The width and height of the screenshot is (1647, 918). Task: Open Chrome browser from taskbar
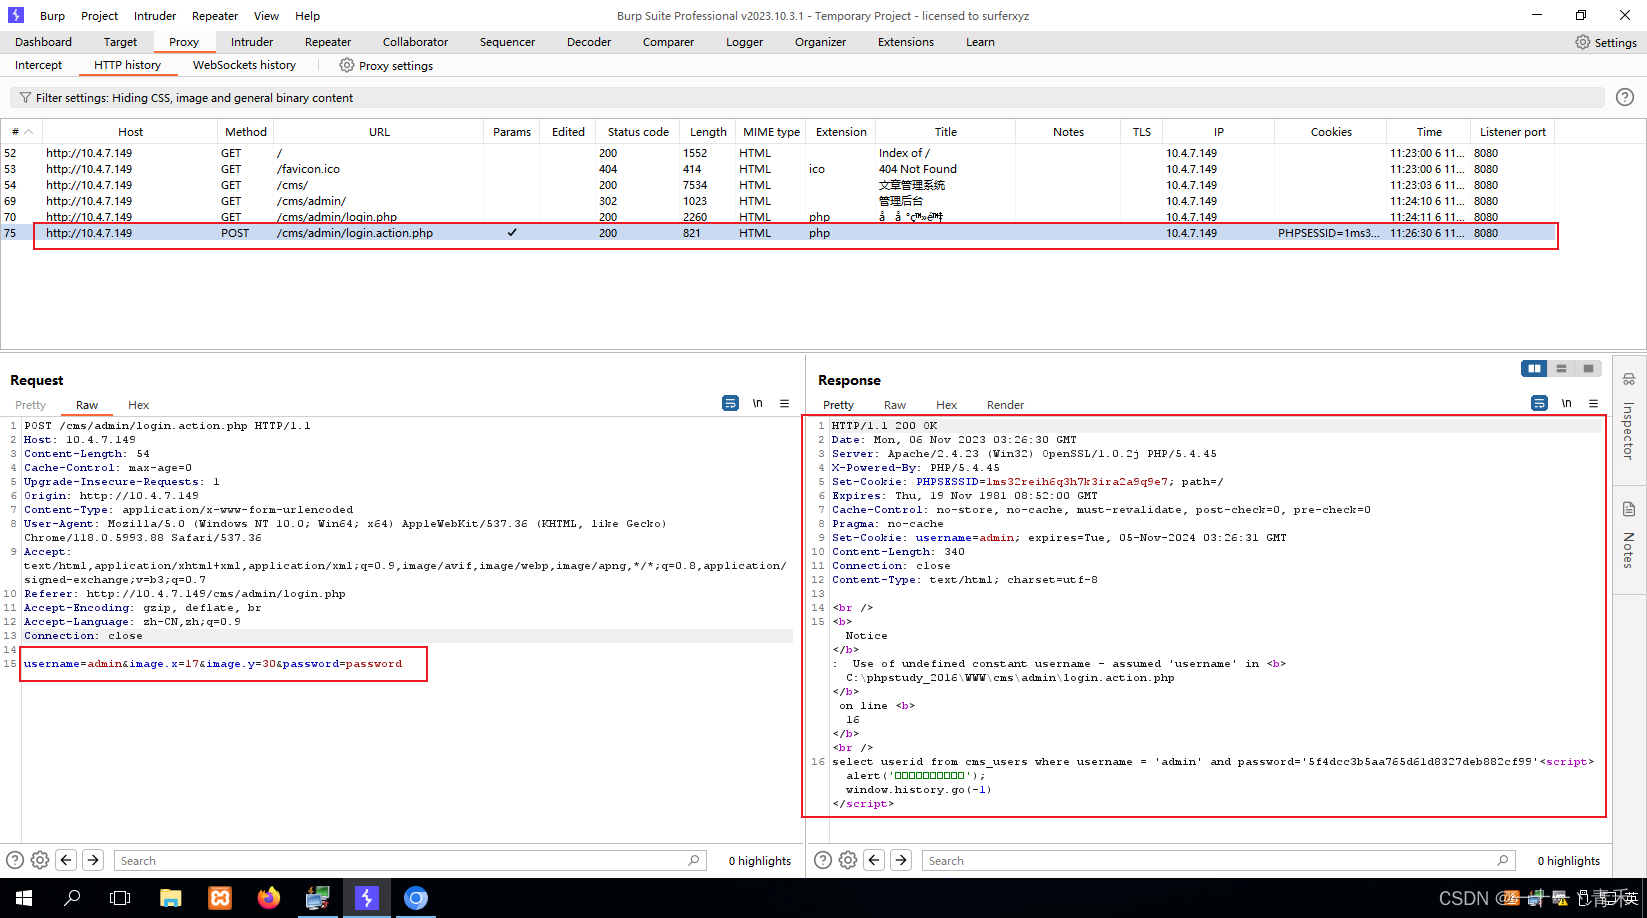coord(416,898)
